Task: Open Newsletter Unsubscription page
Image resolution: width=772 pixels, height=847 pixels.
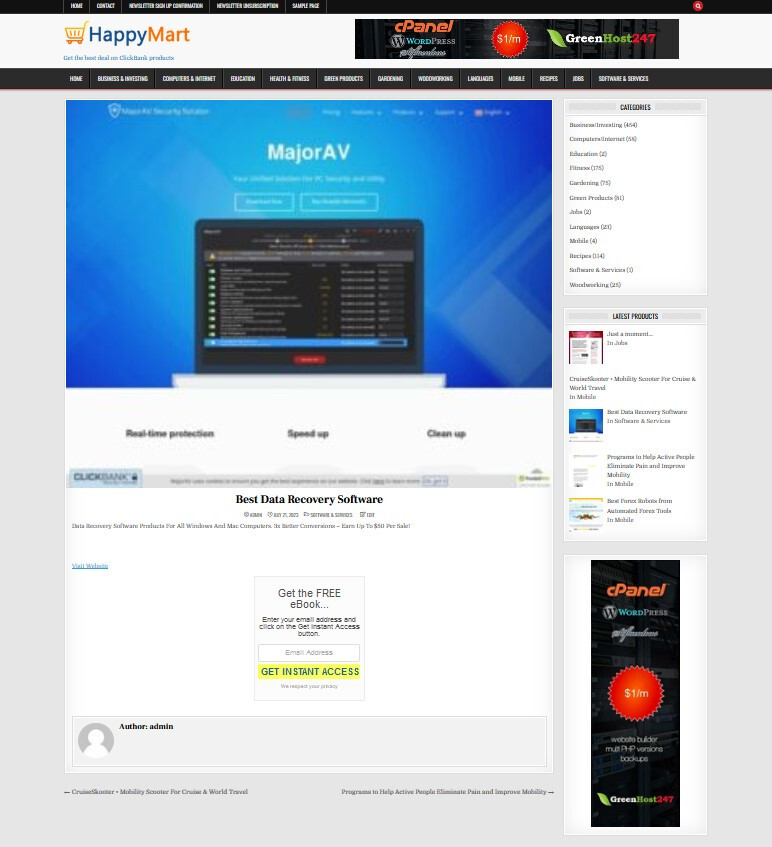Action: click(x=247, y=6)
